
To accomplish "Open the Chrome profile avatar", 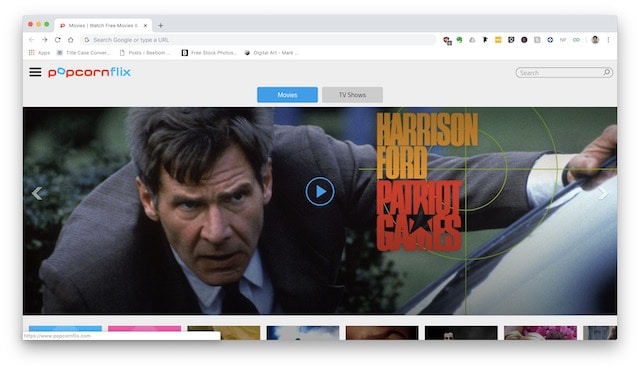I will click(x=595, y=40).
